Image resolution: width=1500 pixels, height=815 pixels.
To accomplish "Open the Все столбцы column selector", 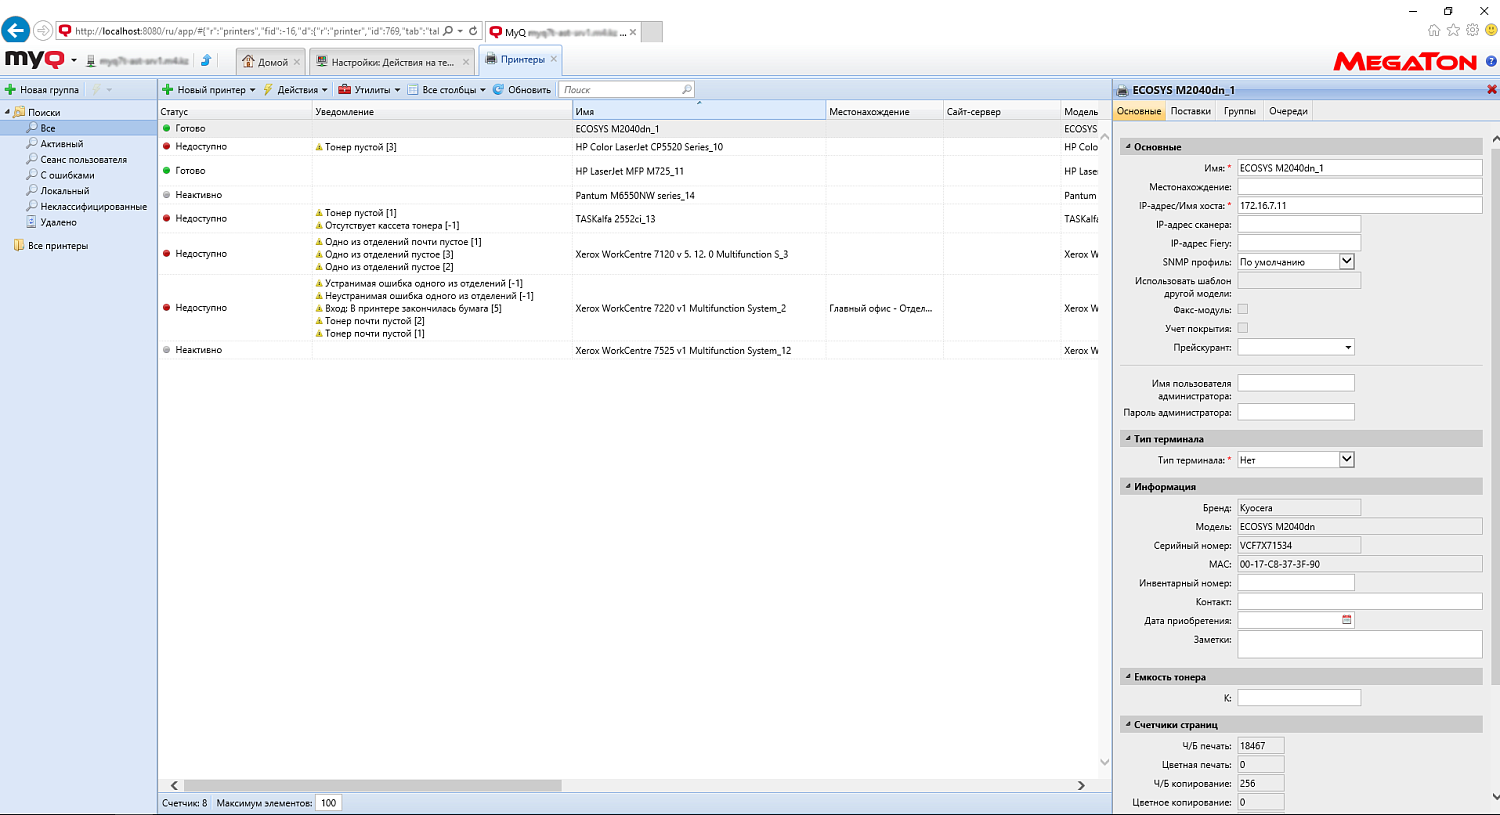I will (446, 90).
